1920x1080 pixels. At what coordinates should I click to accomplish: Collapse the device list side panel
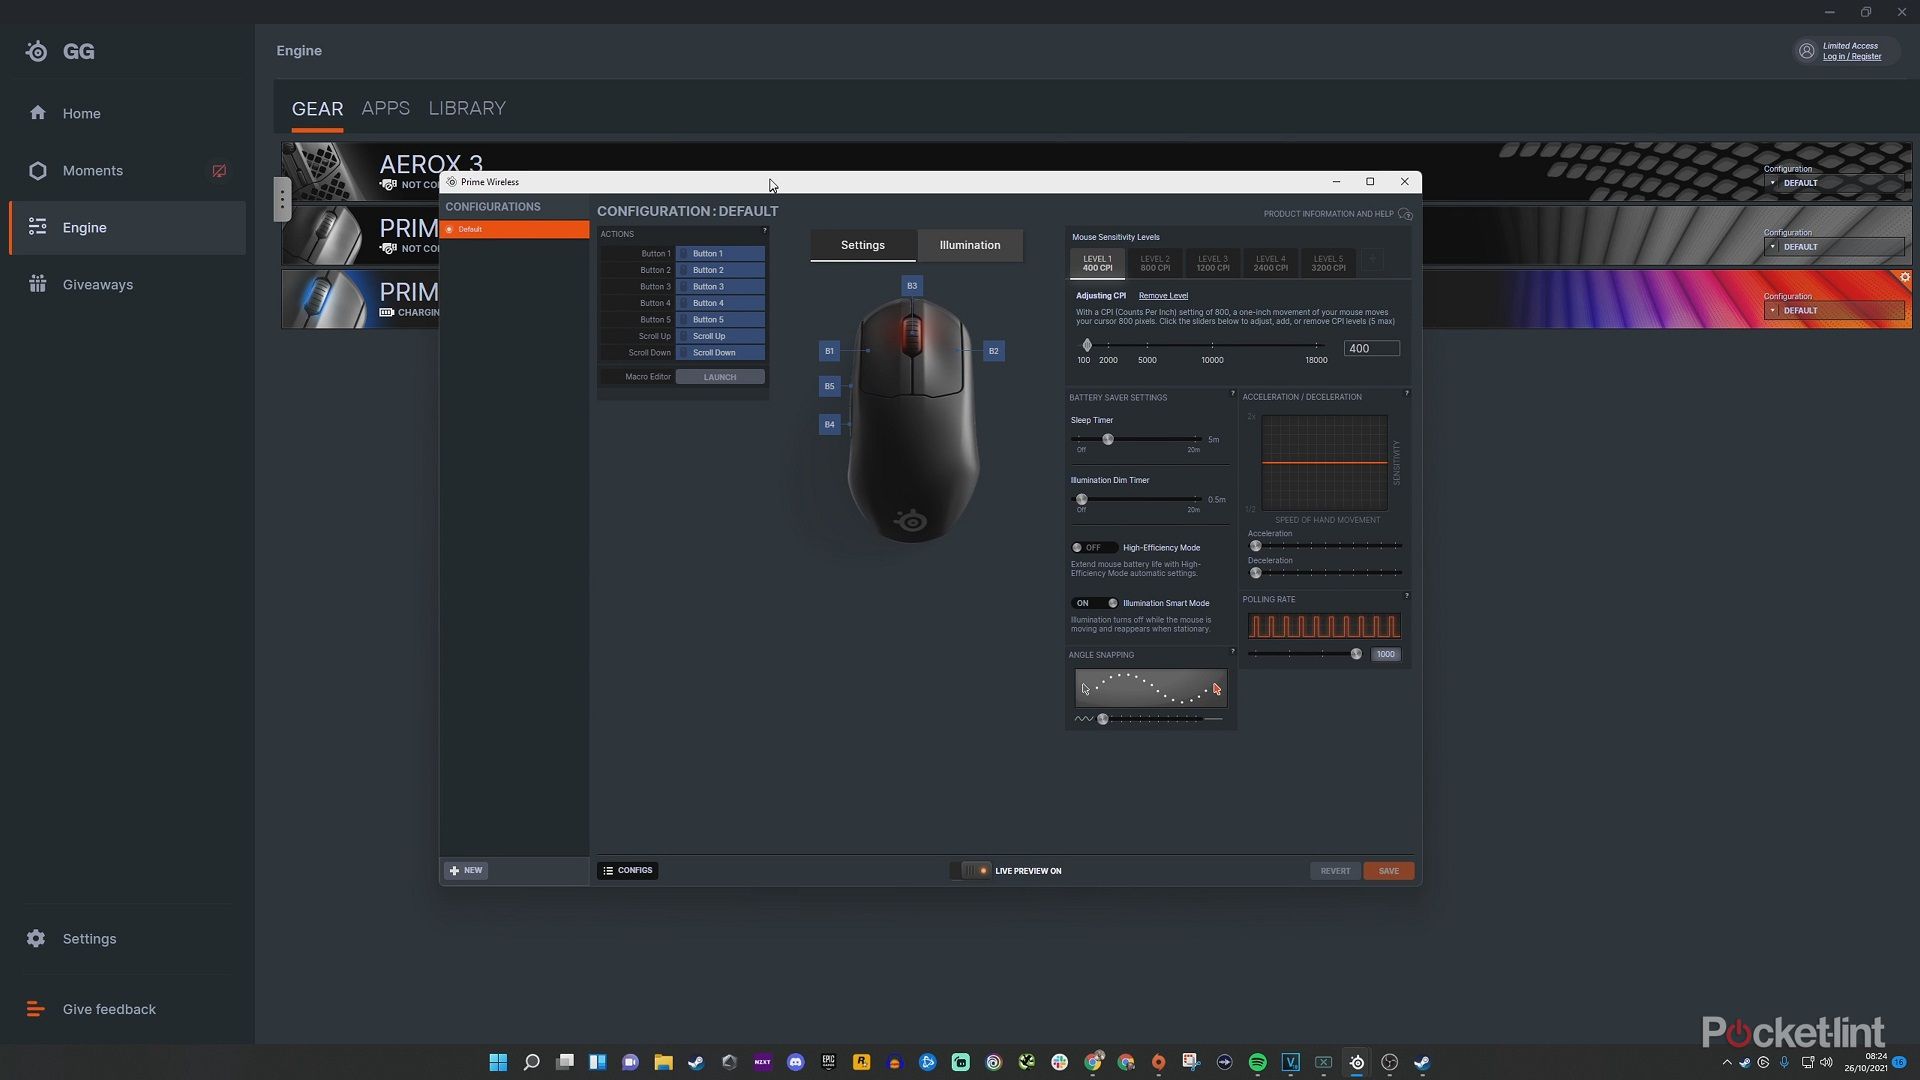283,199
